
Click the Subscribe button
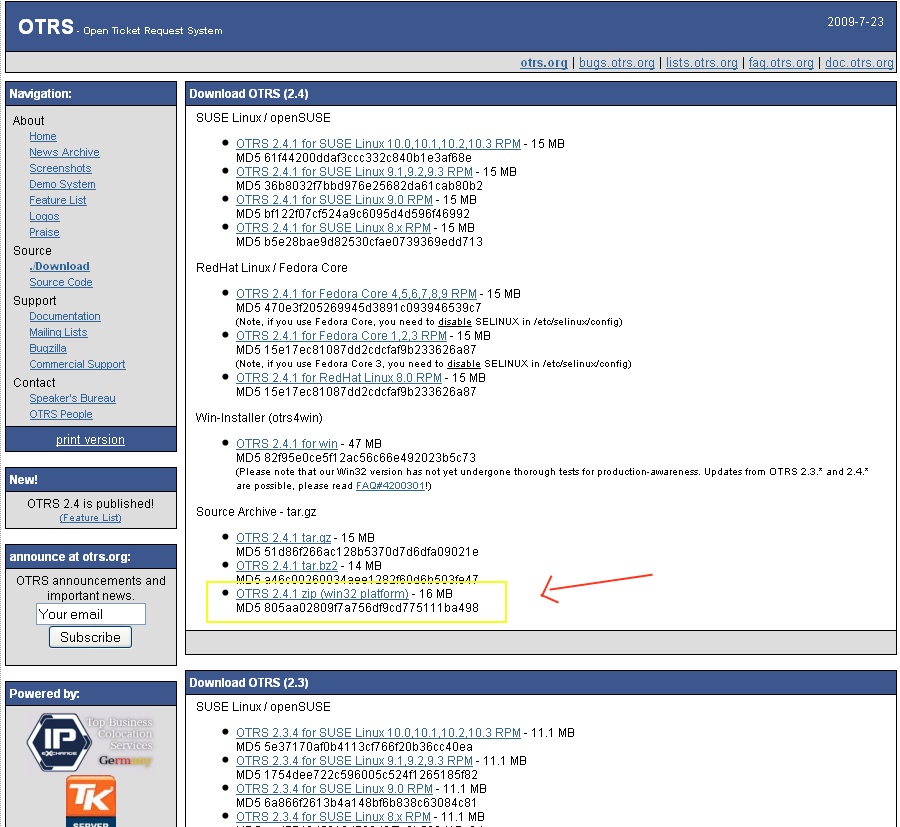pyautogui.click(x=91, y=638)
